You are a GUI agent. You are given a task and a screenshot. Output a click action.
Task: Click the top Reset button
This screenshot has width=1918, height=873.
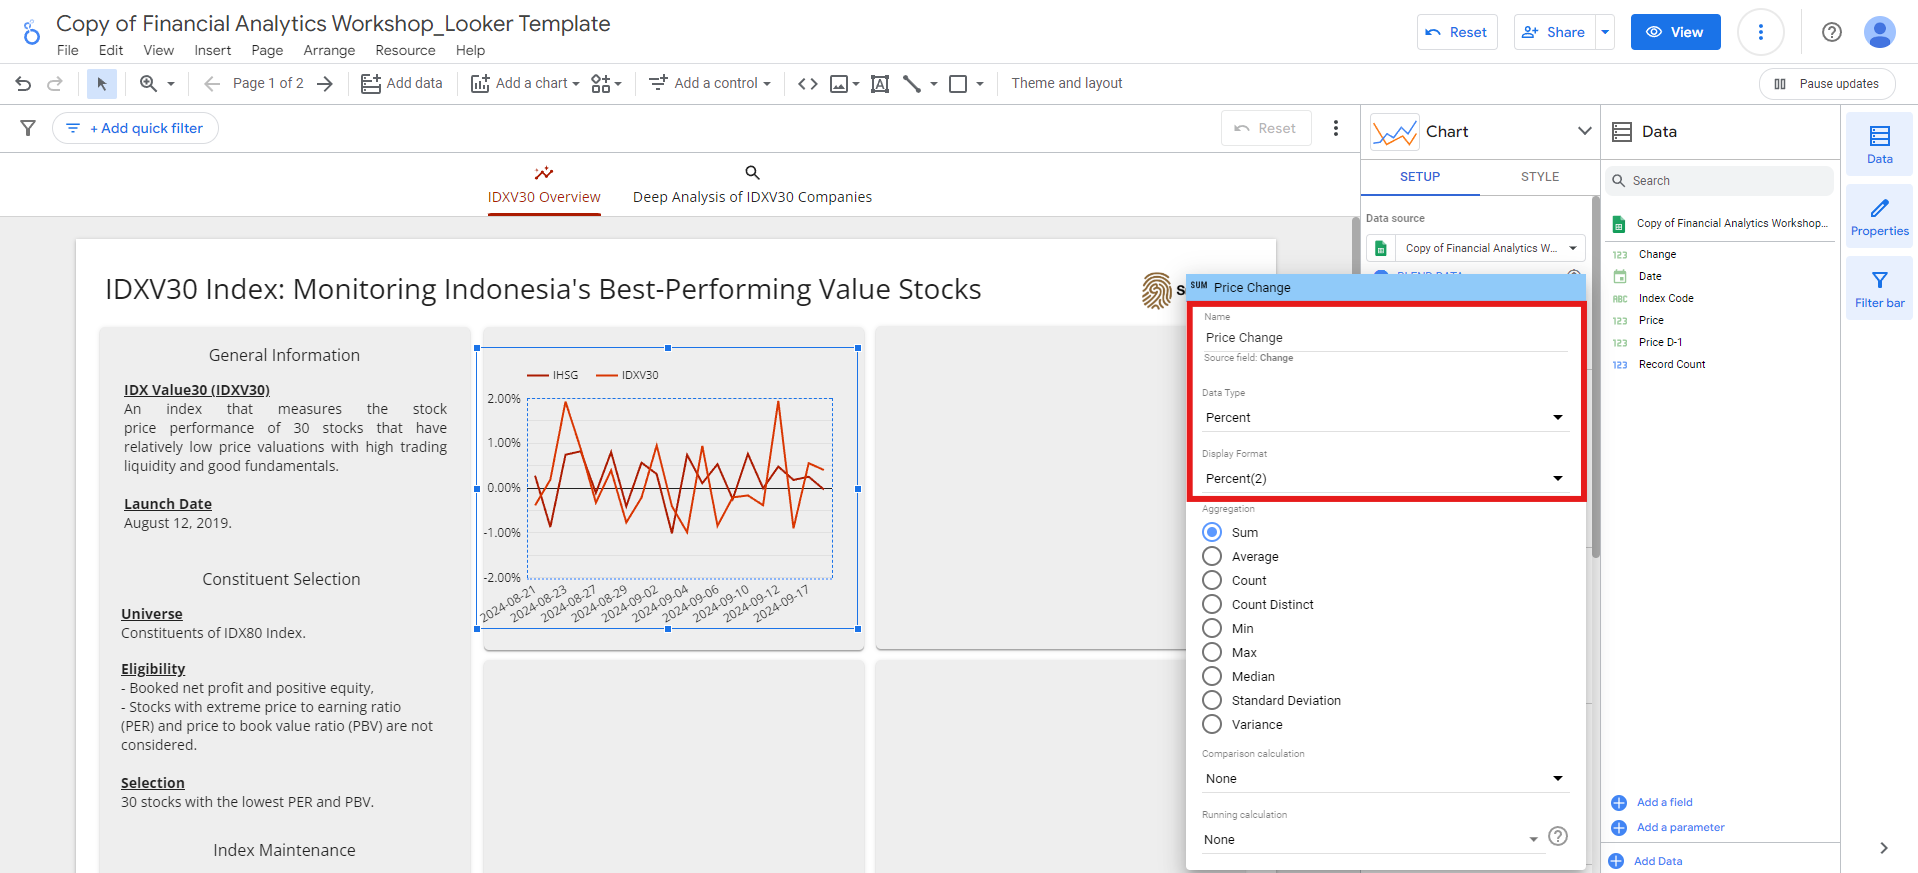1456,32
